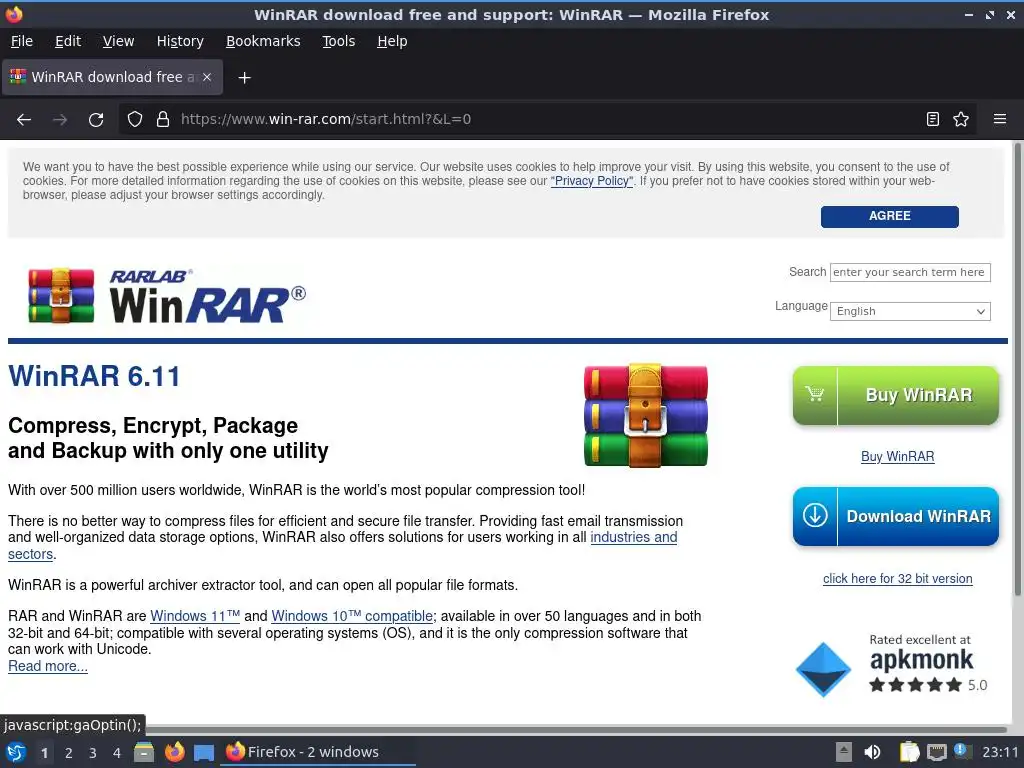This screenshot has width=1024, height=768.
Task: Click the green Buy WinRAR button
Action: [x=895, y=395]
